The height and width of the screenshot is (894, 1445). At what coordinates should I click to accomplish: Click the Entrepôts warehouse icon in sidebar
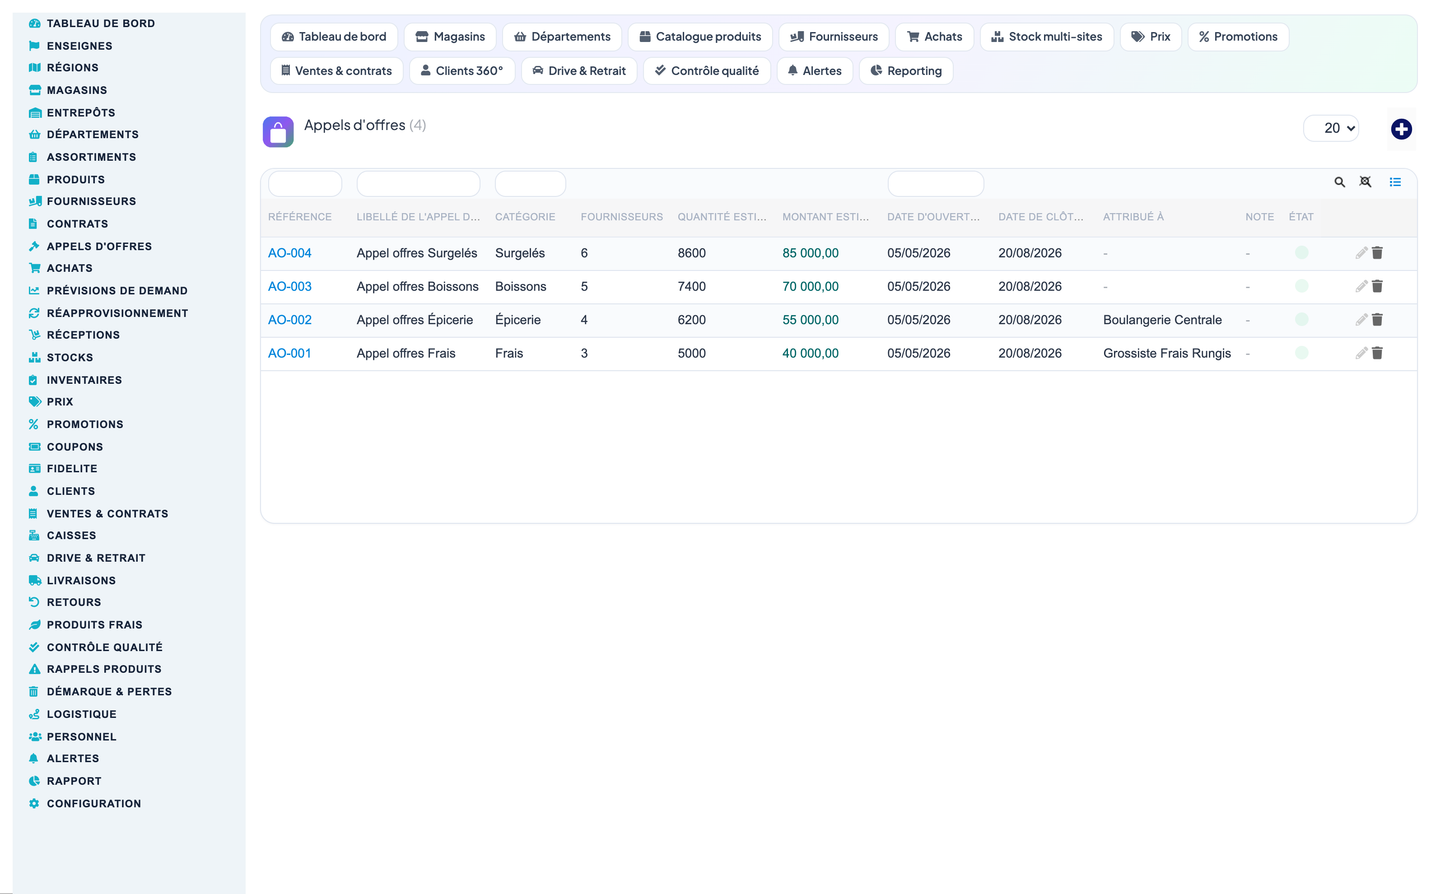(x=34, y=113)
